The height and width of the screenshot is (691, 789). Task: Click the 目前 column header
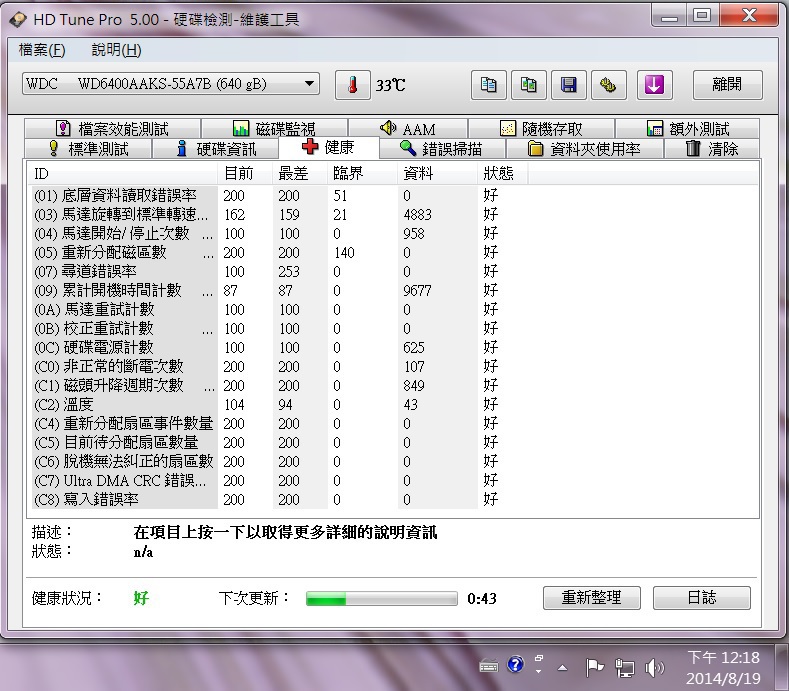tap(246, 174)
